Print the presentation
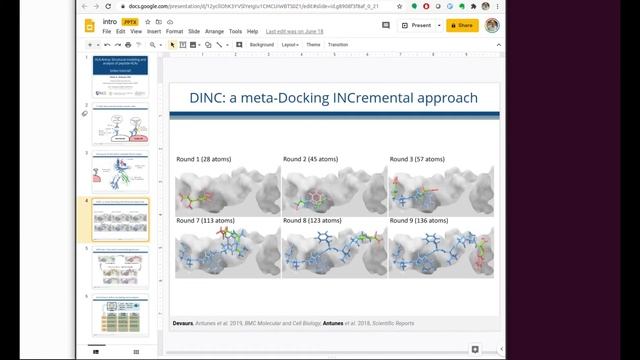Viewport: 640px width, 360px height. point(128,45)
